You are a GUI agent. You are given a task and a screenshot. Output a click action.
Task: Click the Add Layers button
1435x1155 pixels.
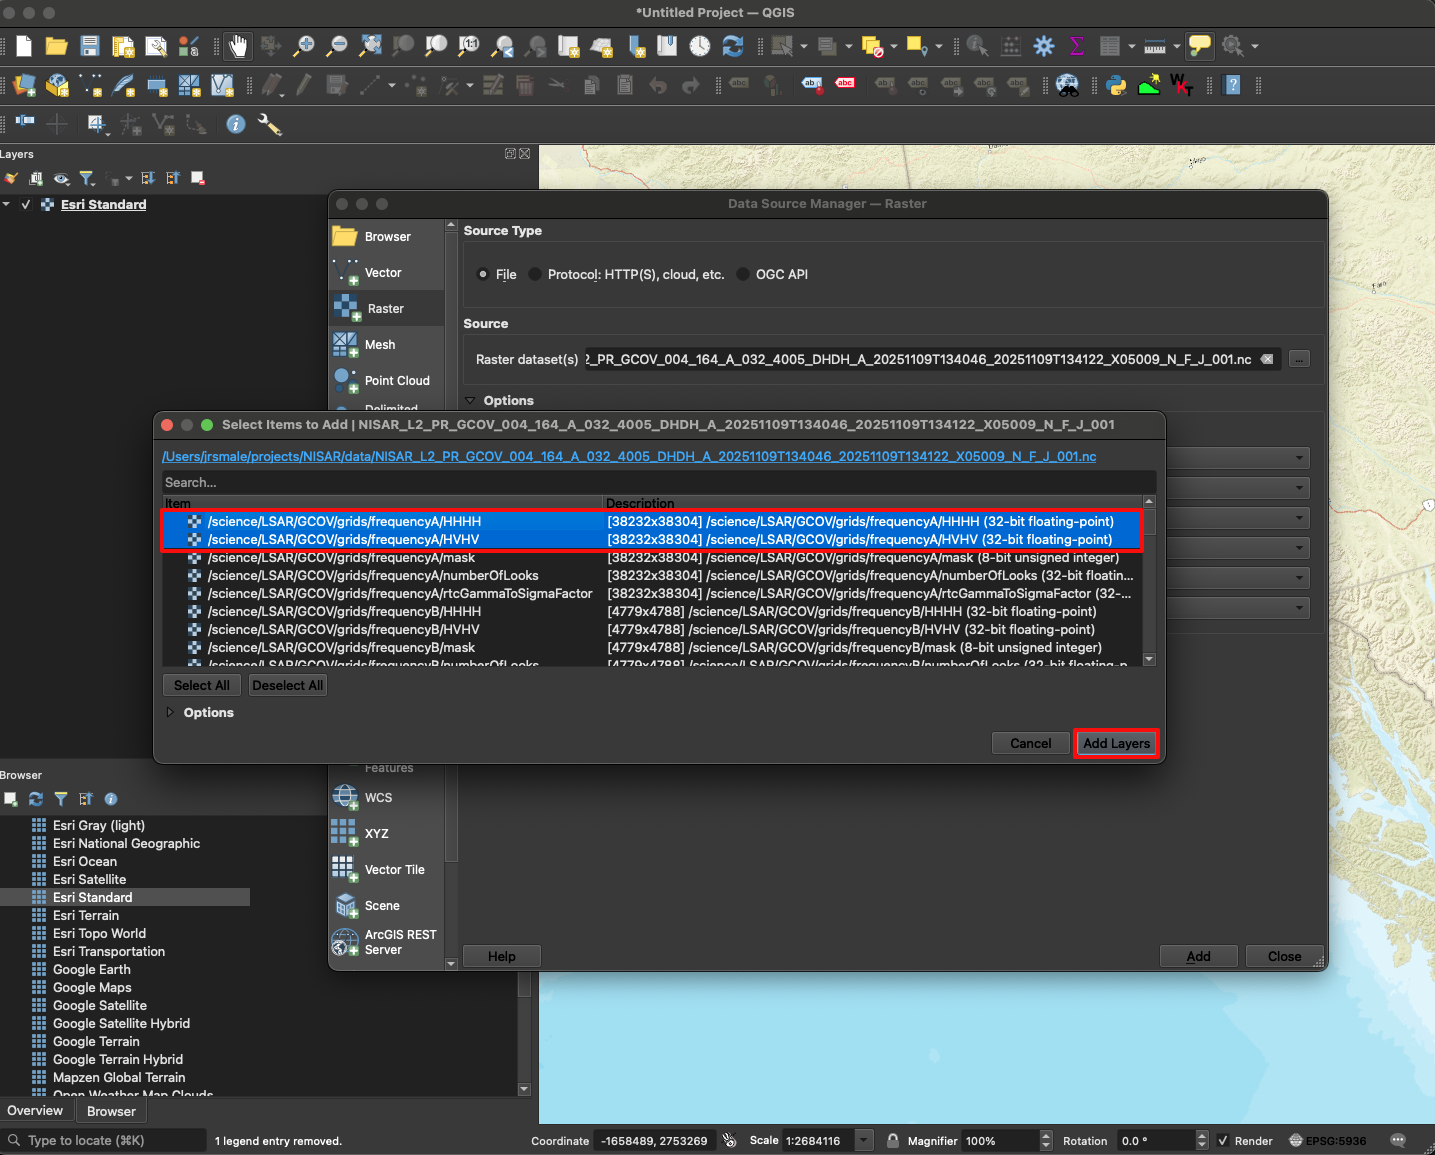point(1116,743)
